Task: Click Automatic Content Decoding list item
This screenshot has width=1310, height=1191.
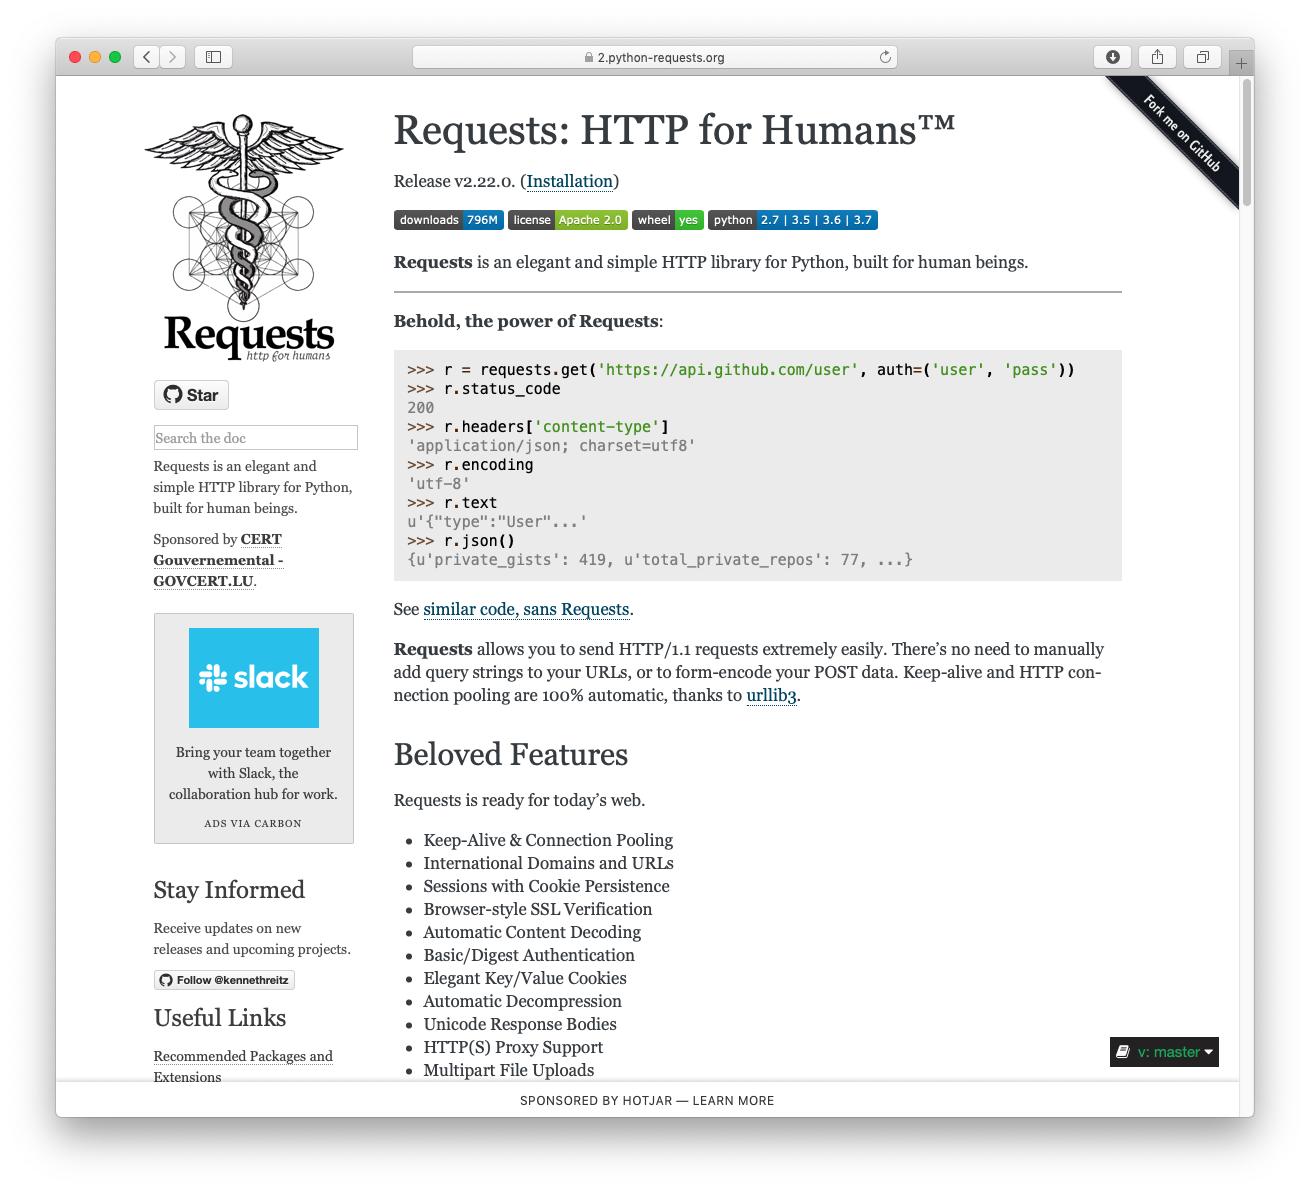Action: 532,932
